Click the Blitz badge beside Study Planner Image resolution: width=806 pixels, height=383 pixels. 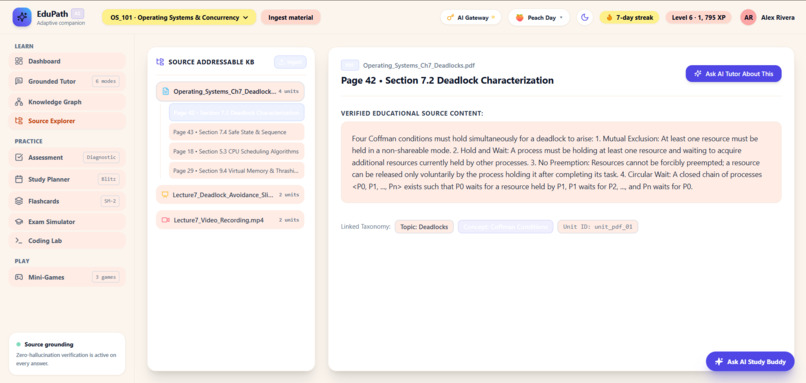(x=108, y=179)
